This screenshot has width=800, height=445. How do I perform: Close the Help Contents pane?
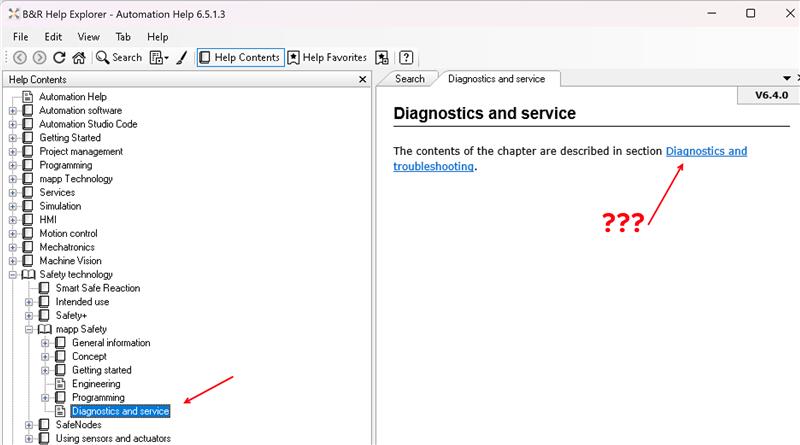(x=363, y=80)
